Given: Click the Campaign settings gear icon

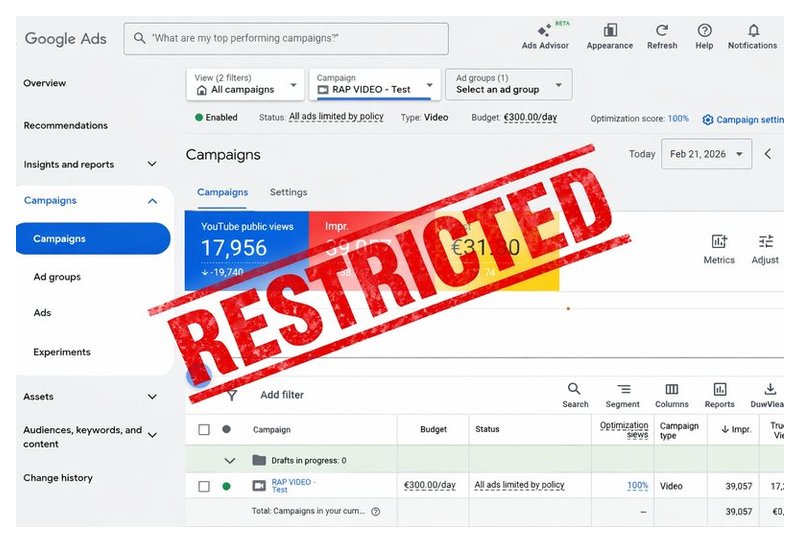Looking at the screenshot, I should (x=708, y=120).
